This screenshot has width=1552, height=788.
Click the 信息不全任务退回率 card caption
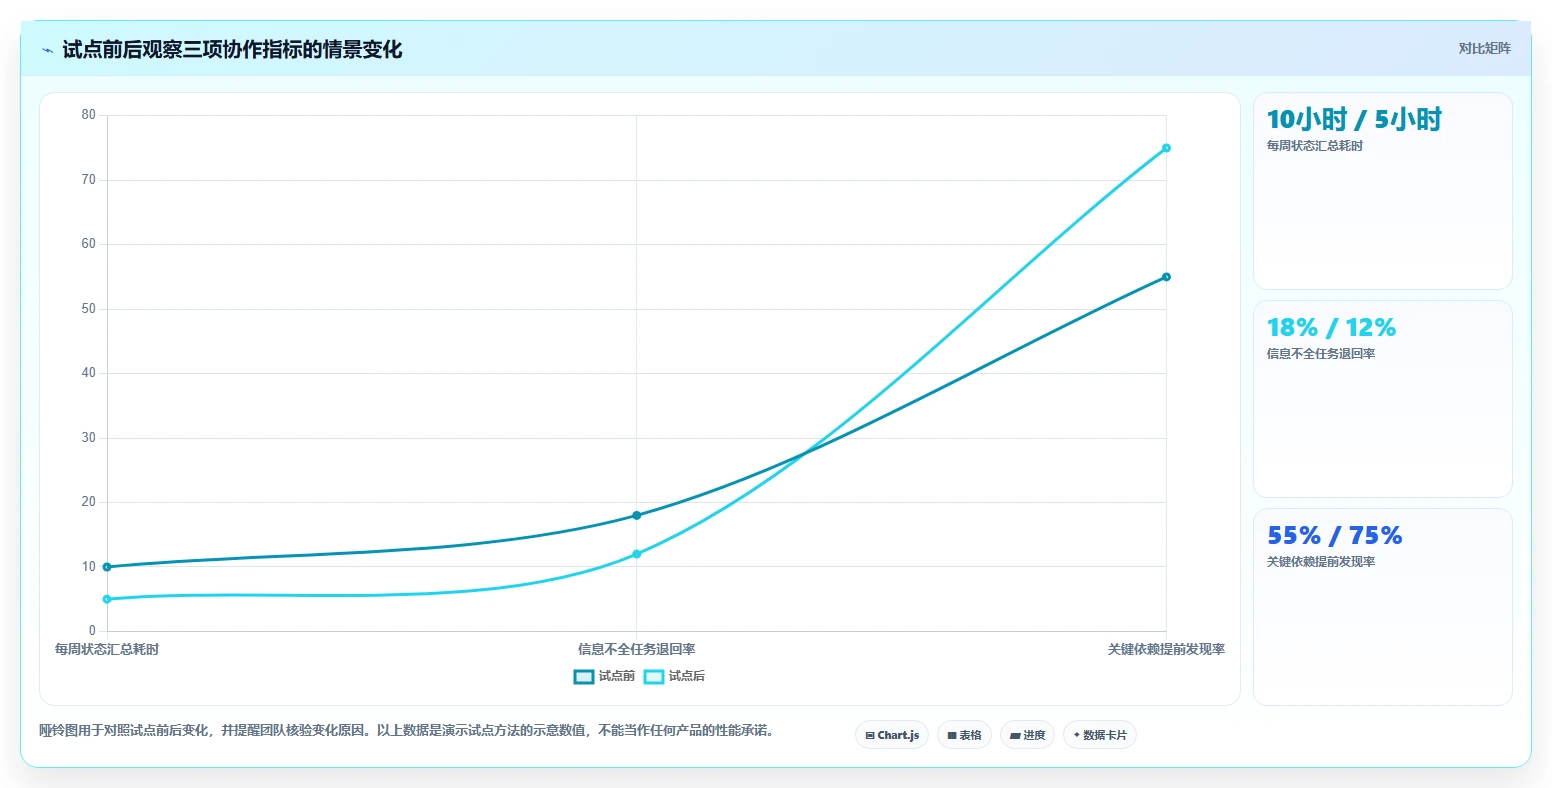(x=1321, y=354)
